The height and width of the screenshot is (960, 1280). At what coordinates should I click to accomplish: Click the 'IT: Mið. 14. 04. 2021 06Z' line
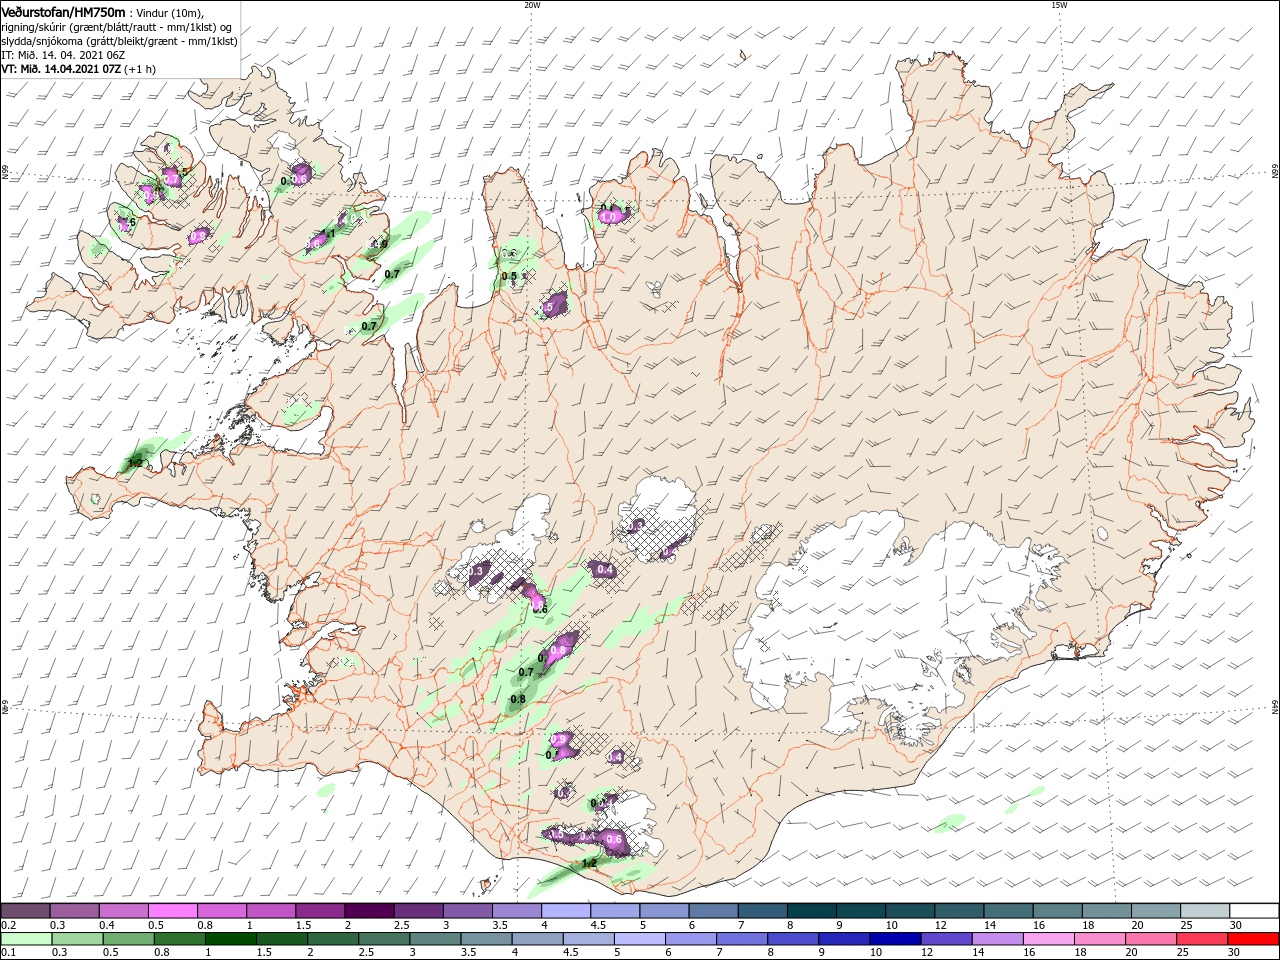pyautogui.click(x=63, y=55)
